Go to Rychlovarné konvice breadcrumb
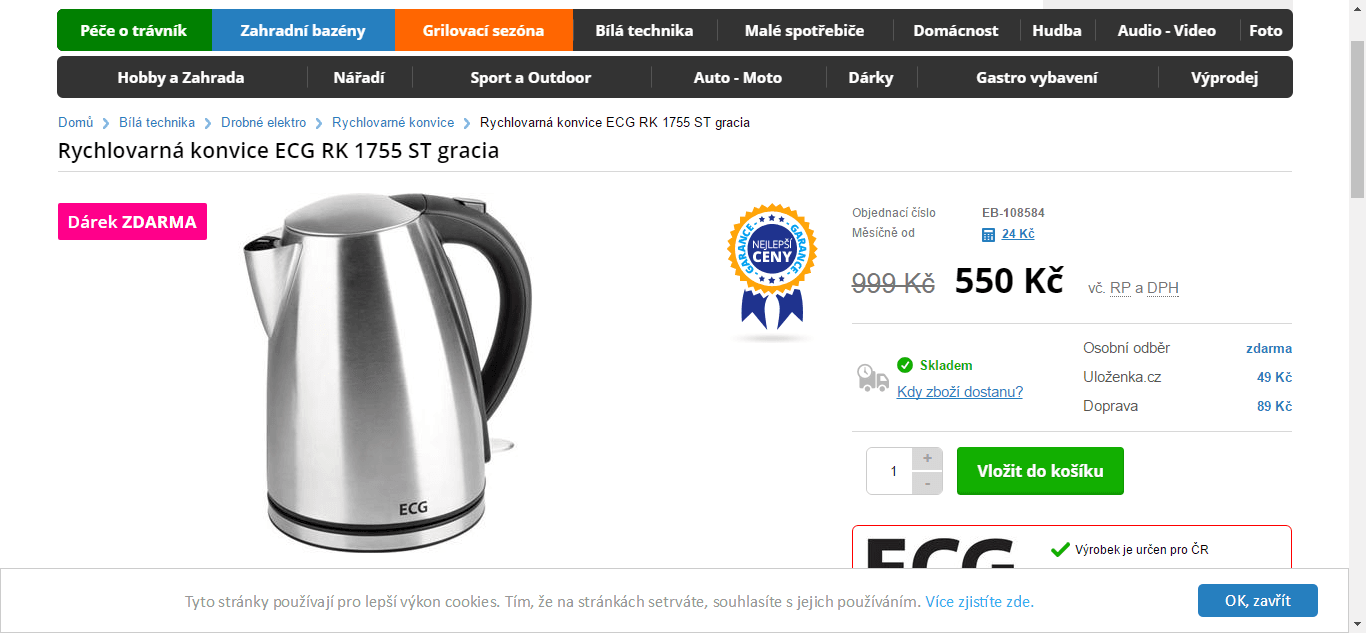This screenshot has height=633, width=1366. tap(393, 122)
